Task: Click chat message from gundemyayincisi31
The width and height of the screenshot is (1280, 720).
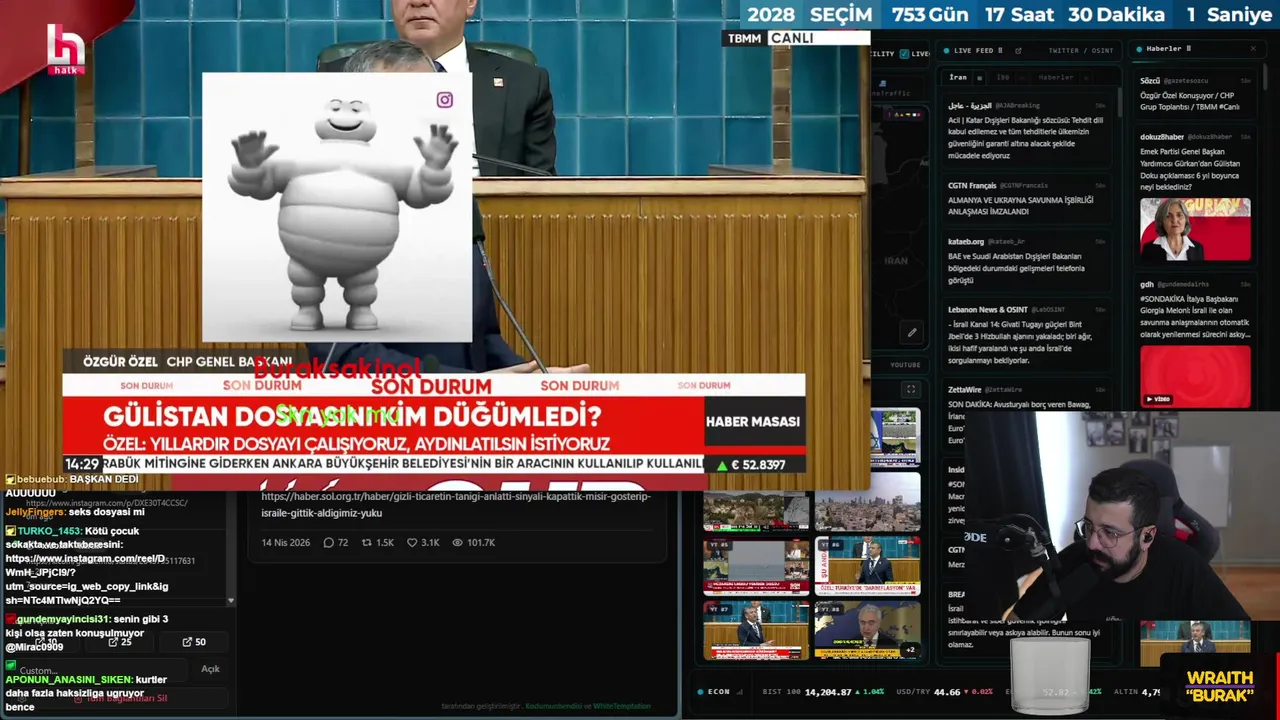Action: click(87, 633)
